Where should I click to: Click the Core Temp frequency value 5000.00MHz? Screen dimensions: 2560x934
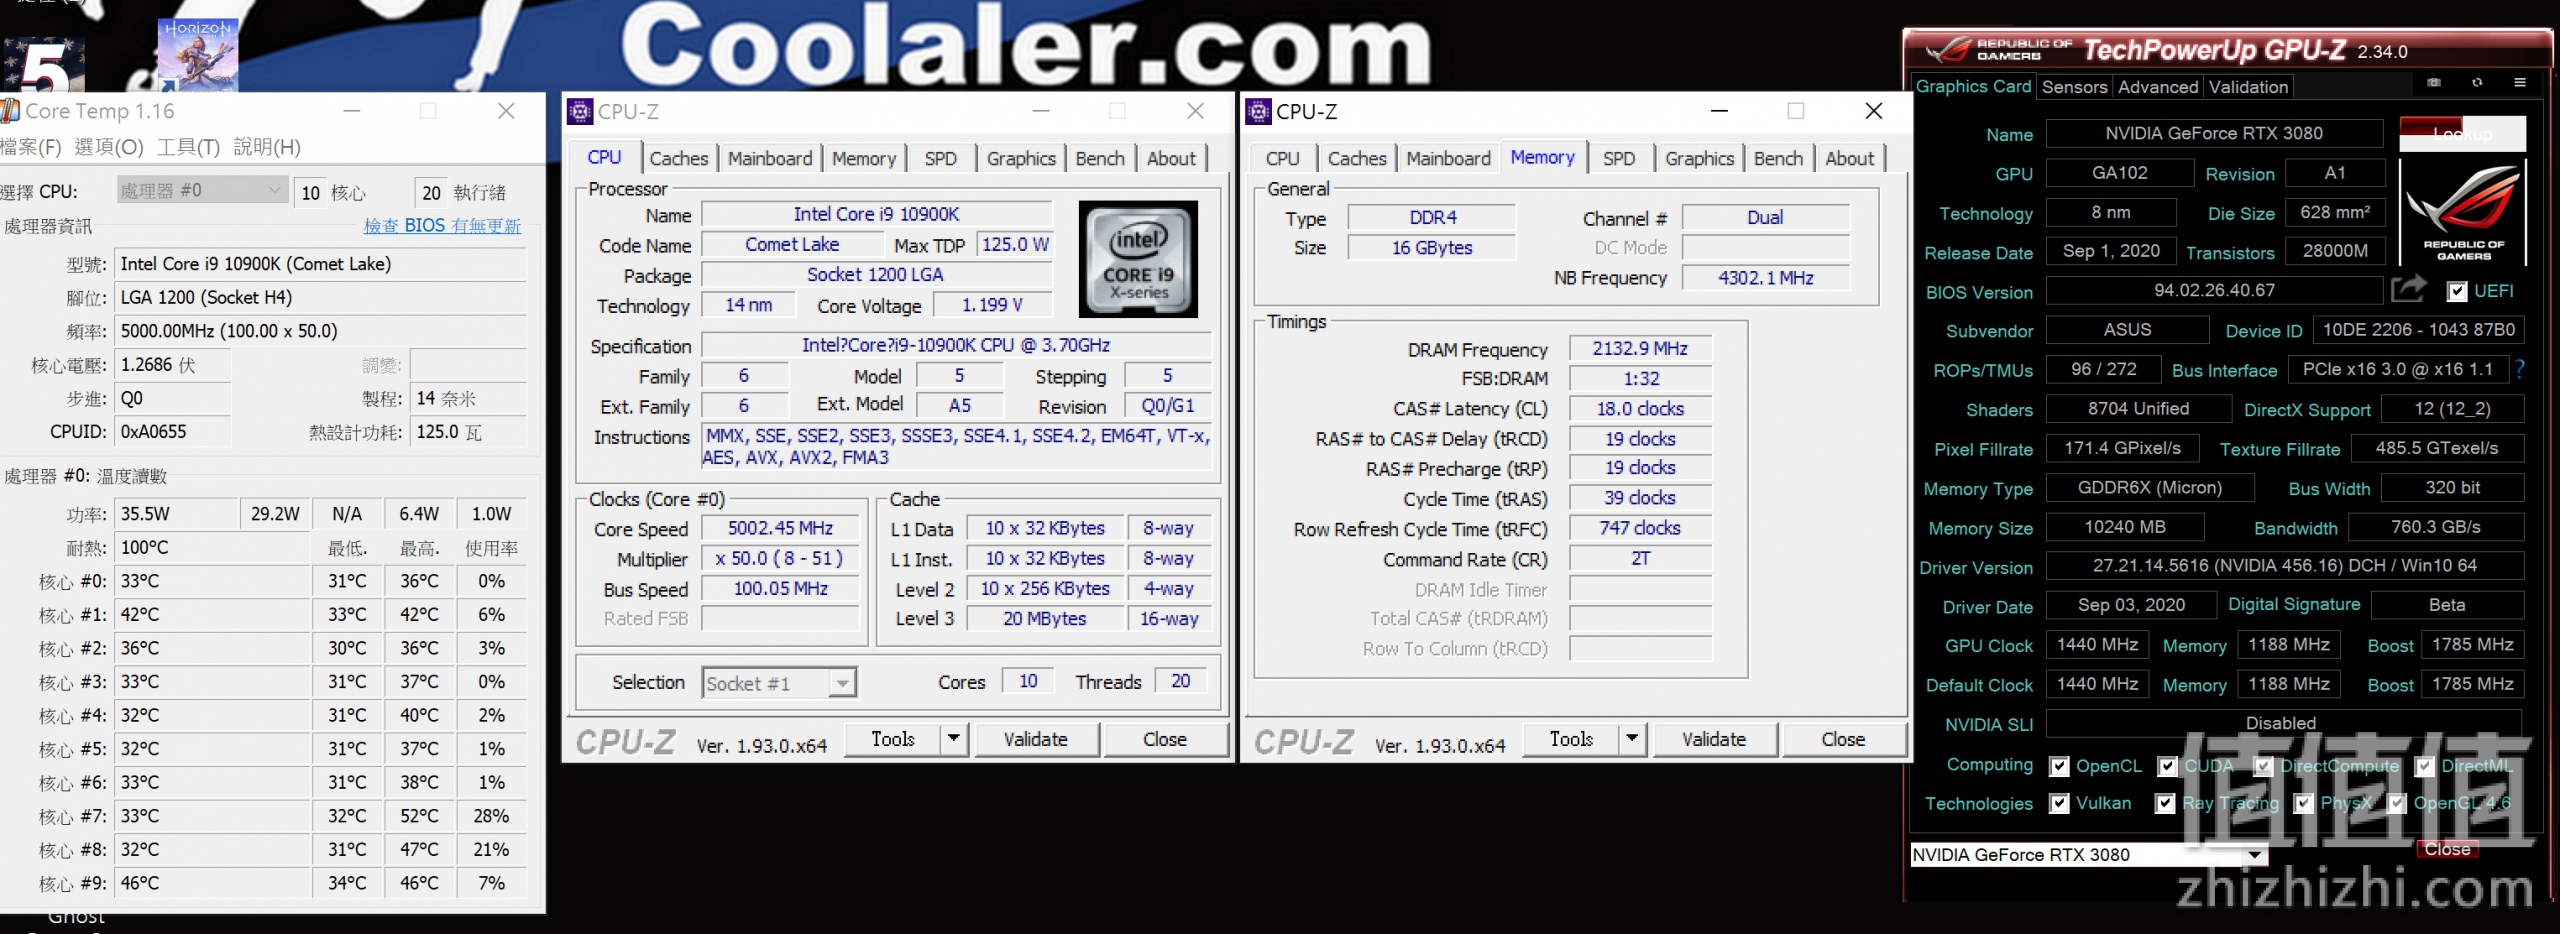point(320,331)
